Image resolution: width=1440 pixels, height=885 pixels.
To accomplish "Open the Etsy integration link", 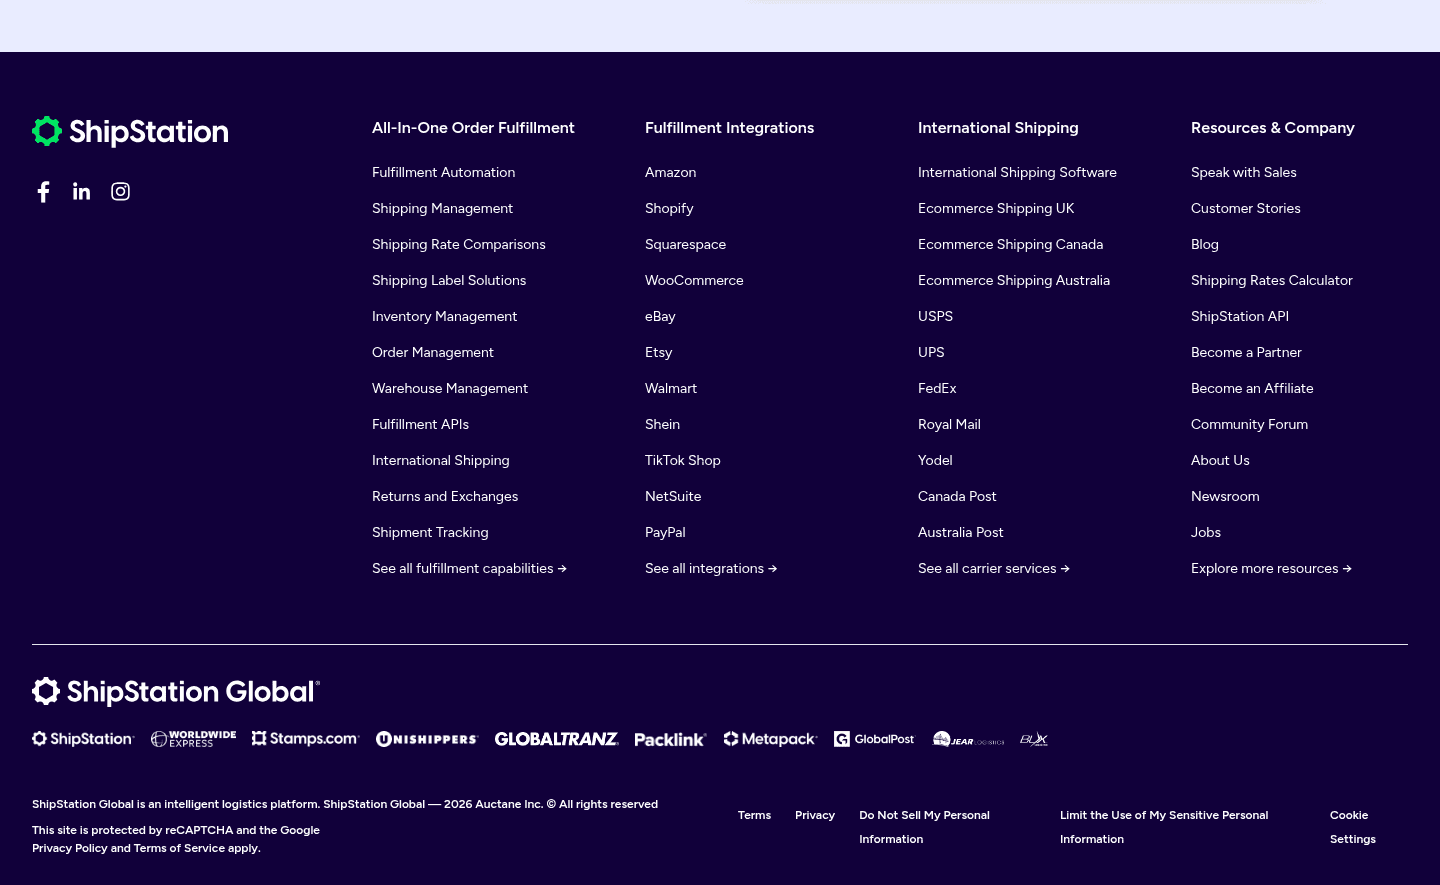I will tap(659, 352).
